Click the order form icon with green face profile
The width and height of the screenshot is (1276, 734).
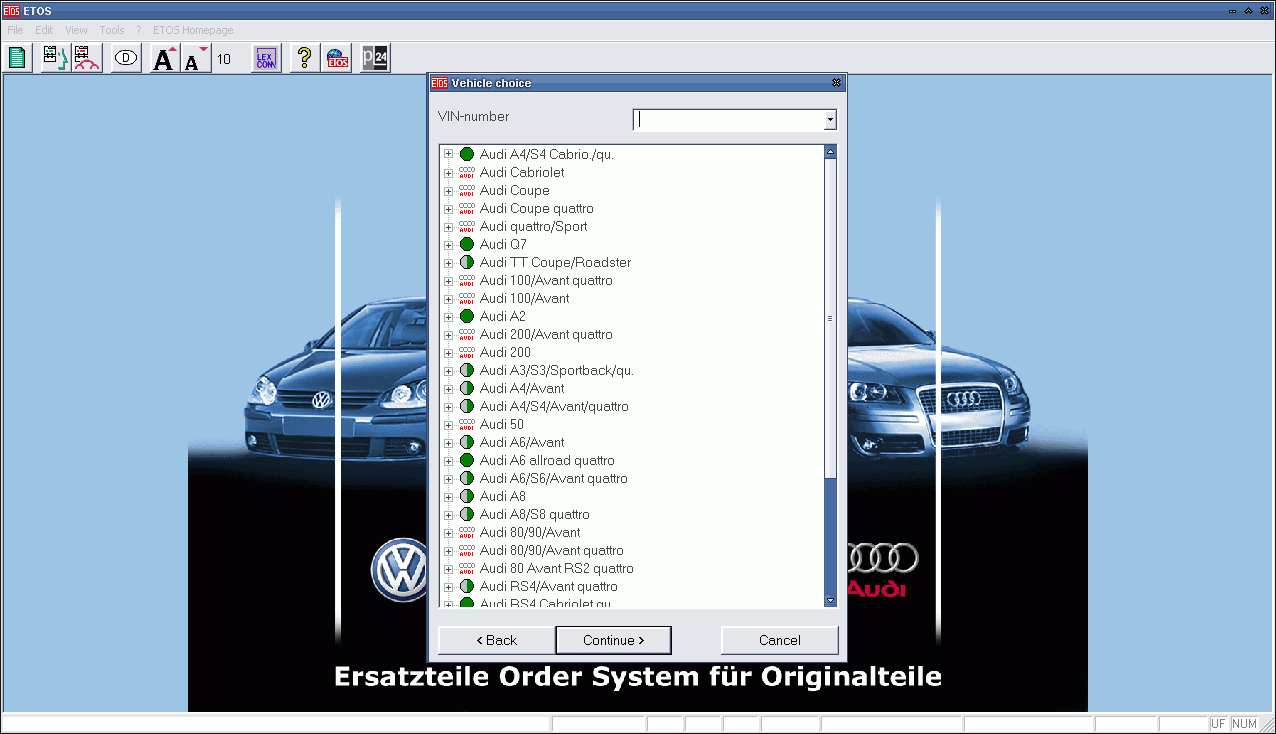click(54, 58)
